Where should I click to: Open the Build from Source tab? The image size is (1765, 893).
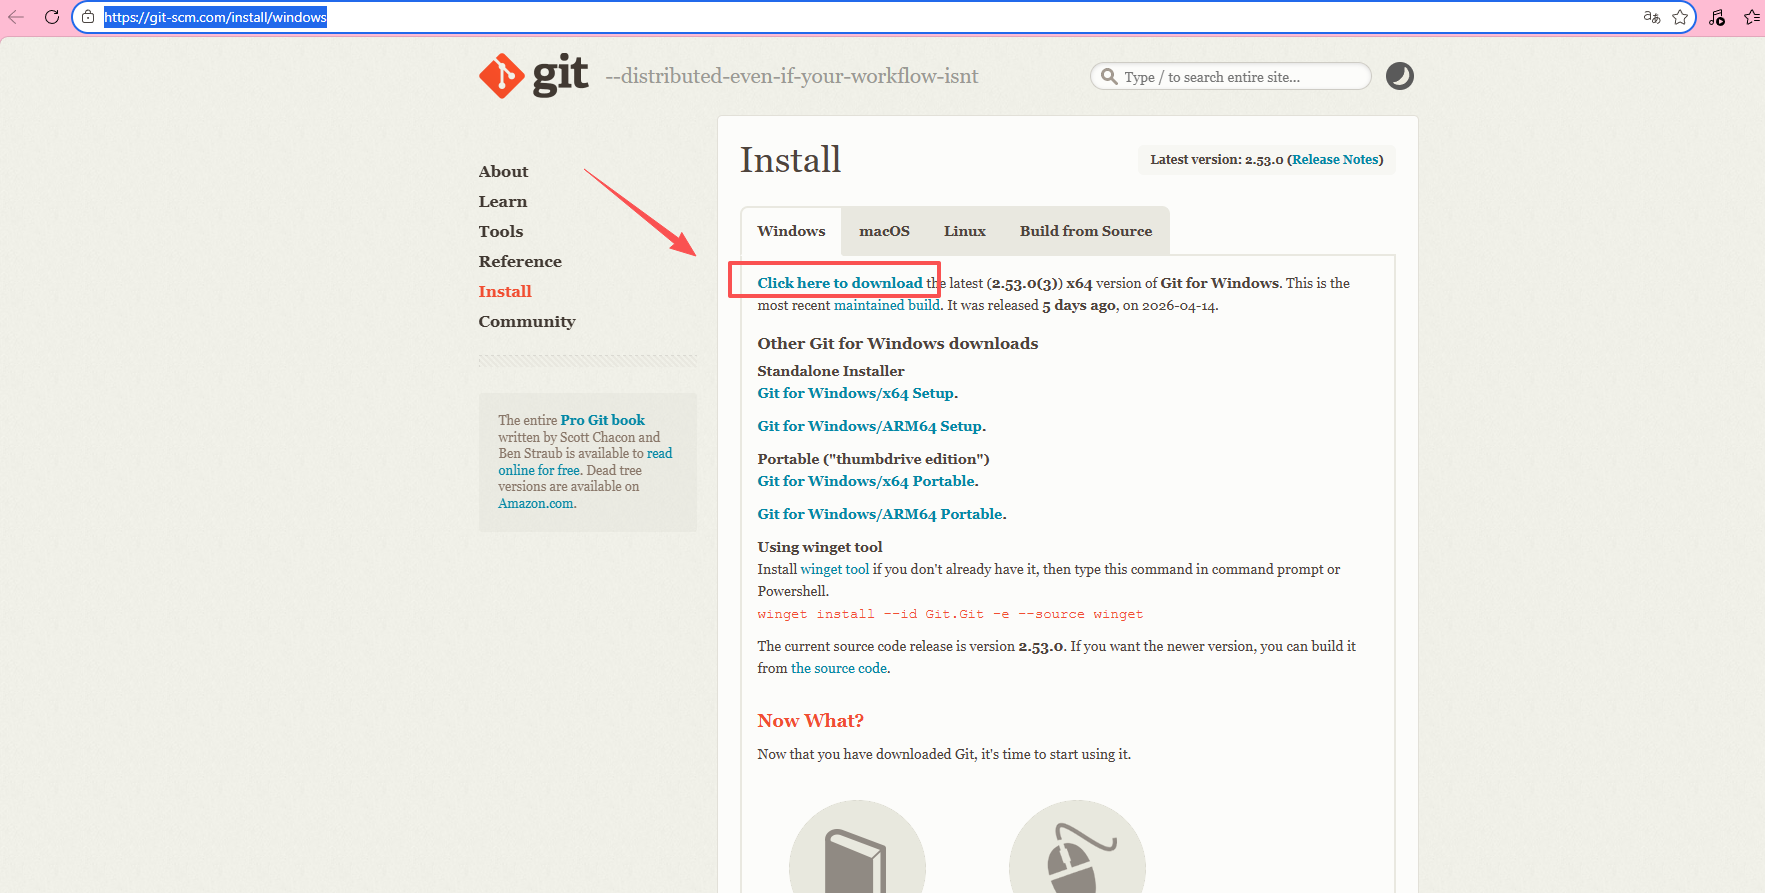1086,231
